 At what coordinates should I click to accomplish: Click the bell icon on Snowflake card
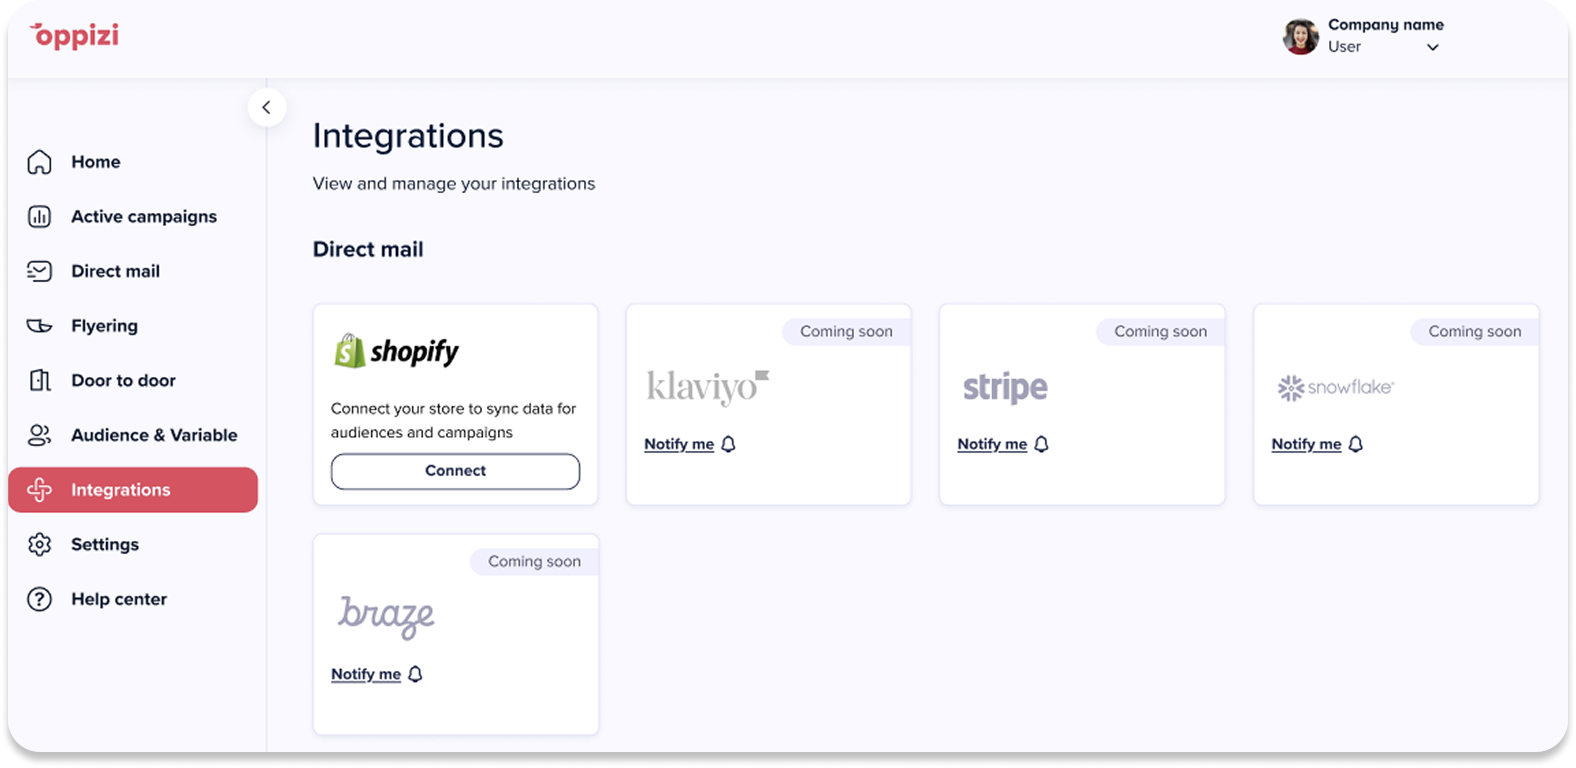click(x=1355, y=444)
